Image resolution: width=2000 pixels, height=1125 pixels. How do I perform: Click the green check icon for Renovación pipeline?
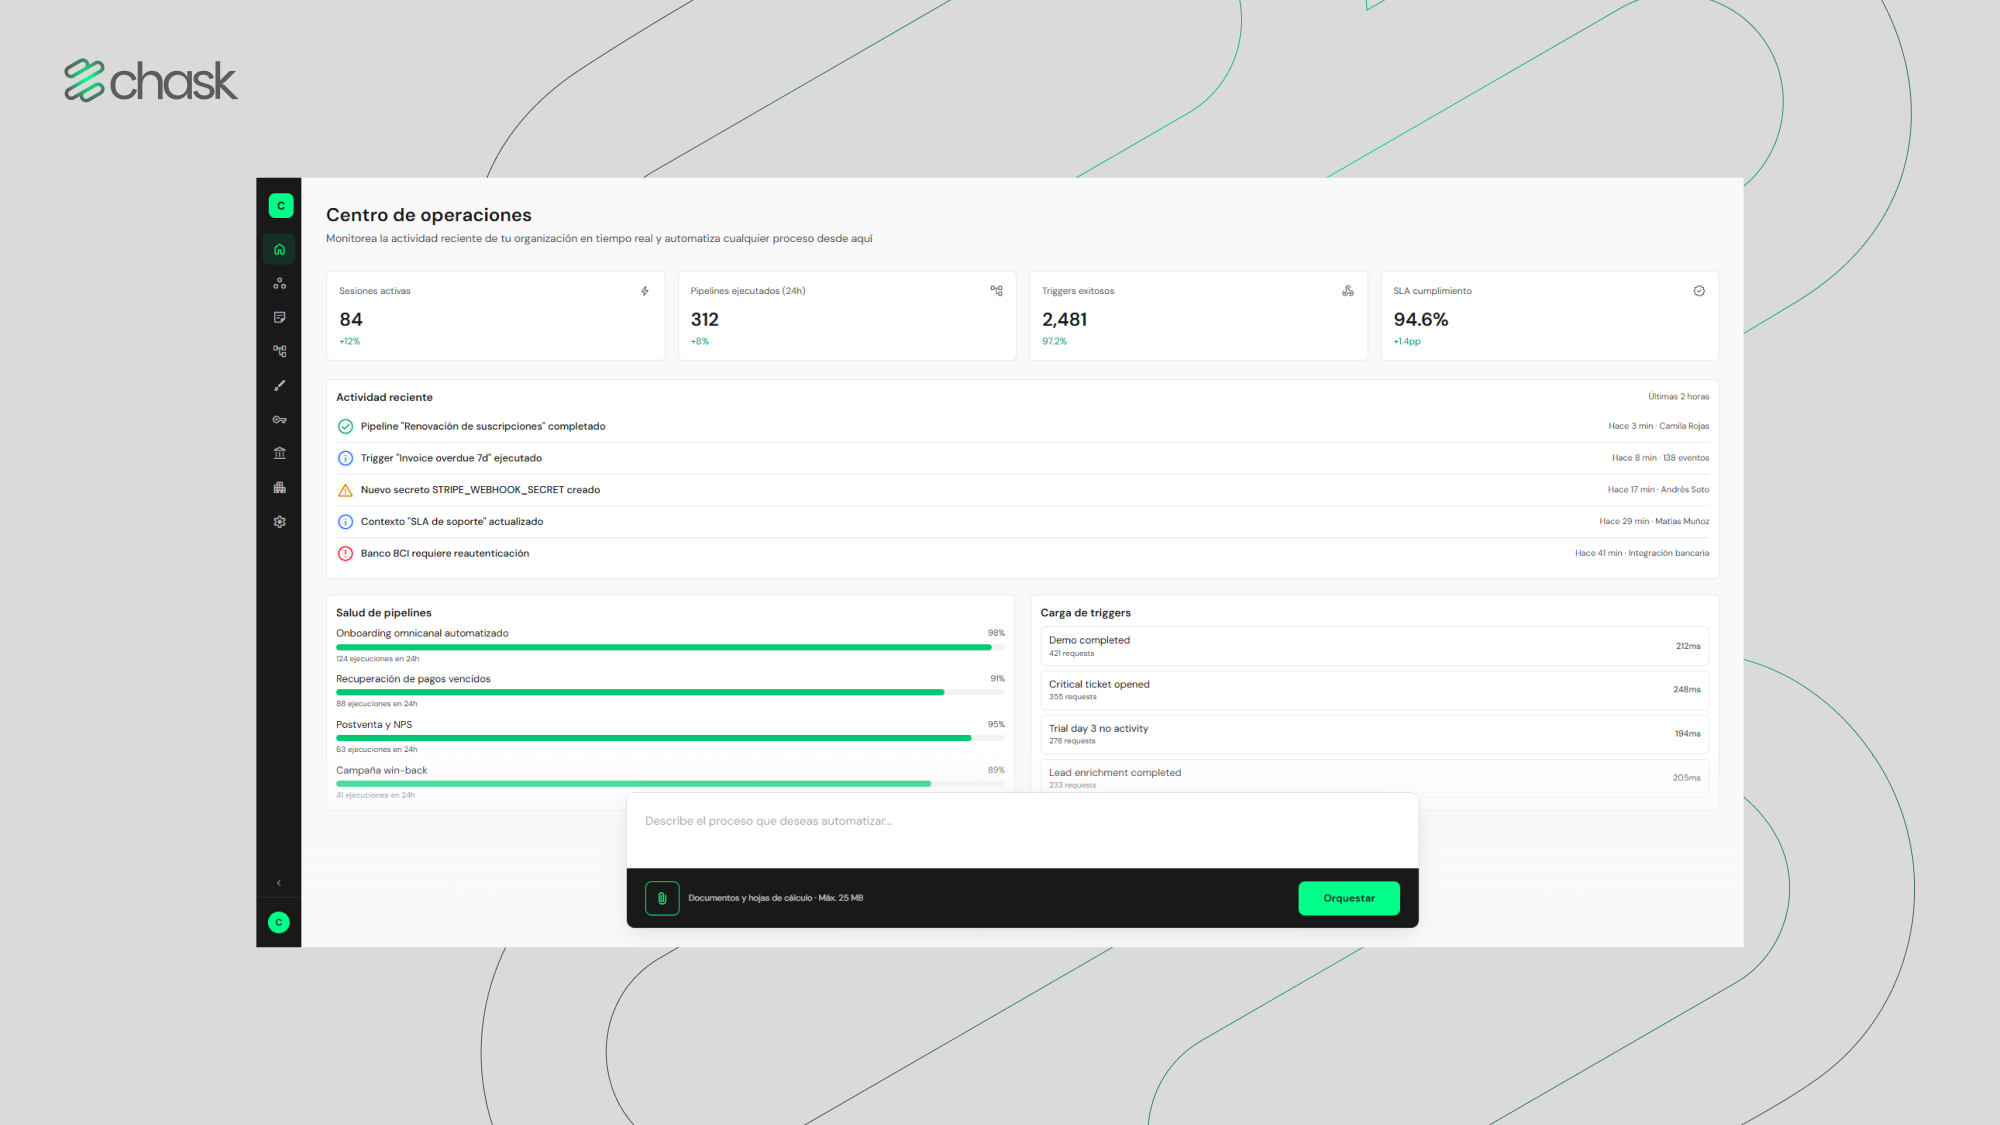coord(345,426)
